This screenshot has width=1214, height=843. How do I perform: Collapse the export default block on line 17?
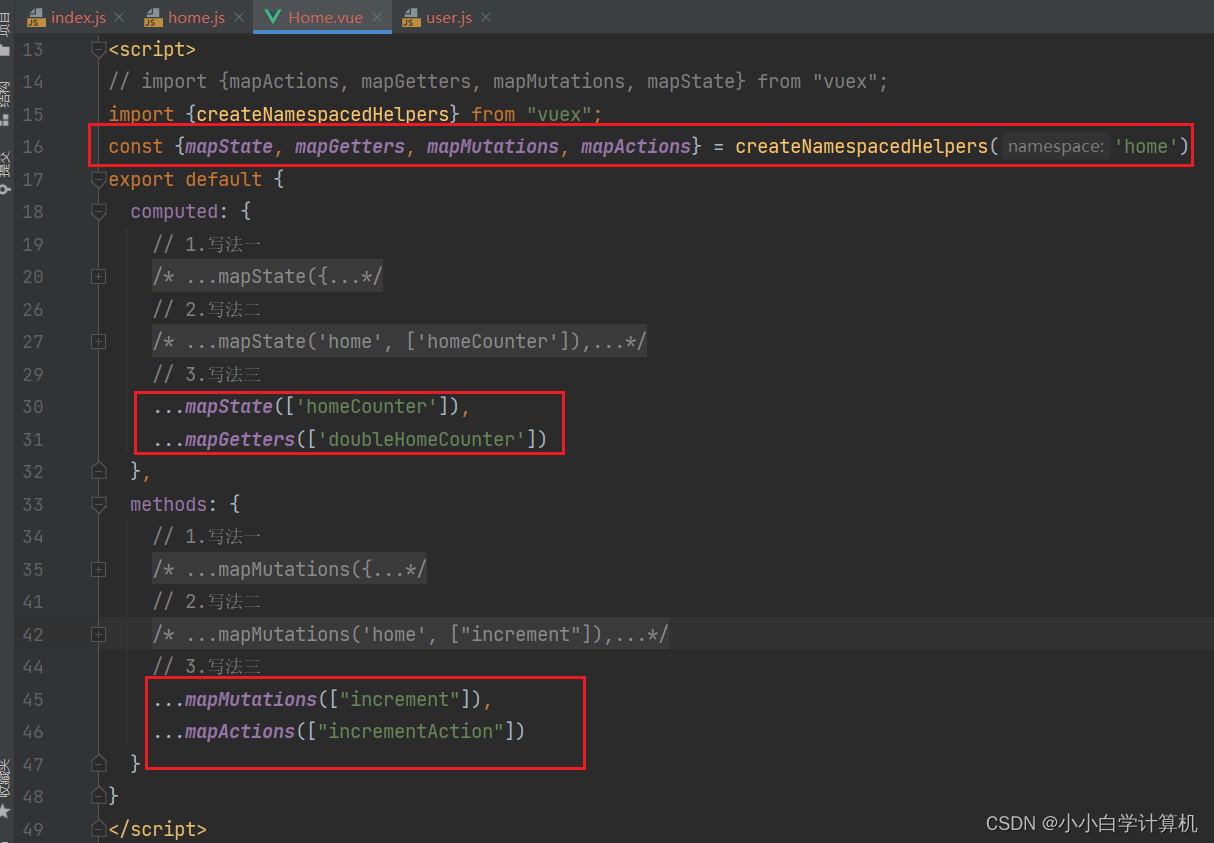click(x=98, y=180)
